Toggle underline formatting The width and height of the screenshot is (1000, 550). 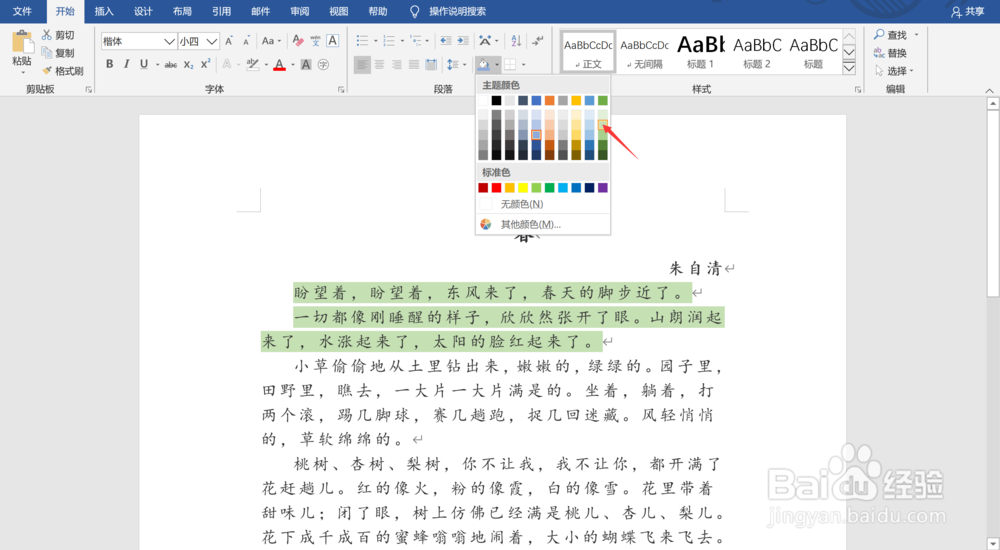143,64
